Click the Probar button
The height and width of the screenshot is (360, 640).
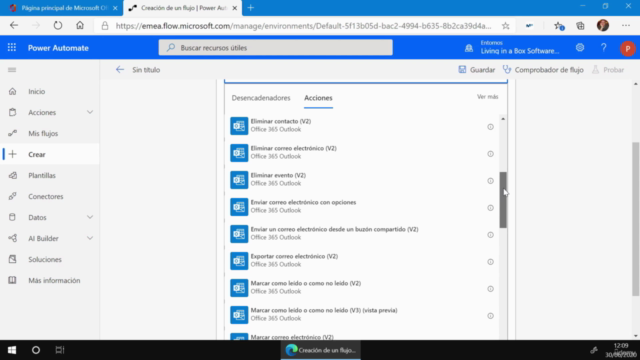[x=608, y=70]
